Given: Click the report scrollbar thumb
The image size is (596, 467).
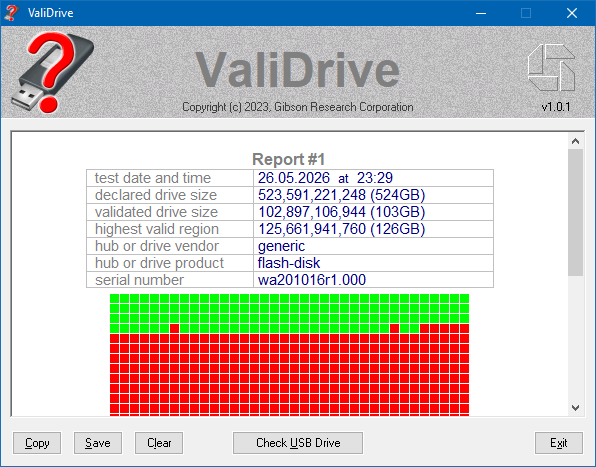Looking at the screenshot, I should coord(575,212).
